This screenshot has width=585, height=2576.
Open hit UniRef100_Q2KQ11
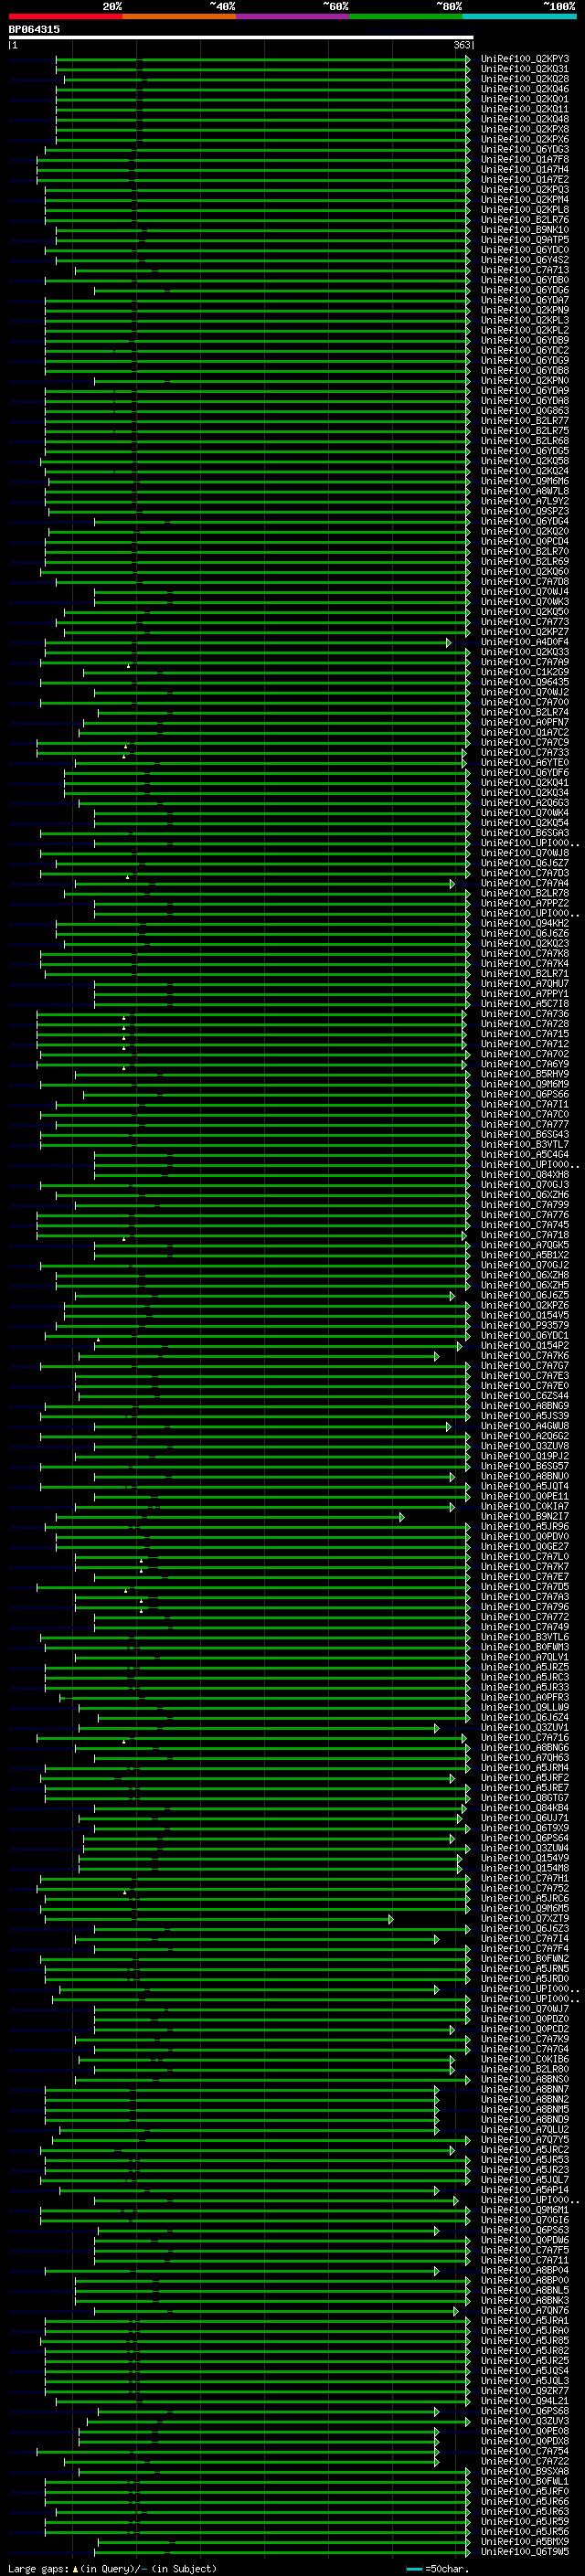[524, 109]
